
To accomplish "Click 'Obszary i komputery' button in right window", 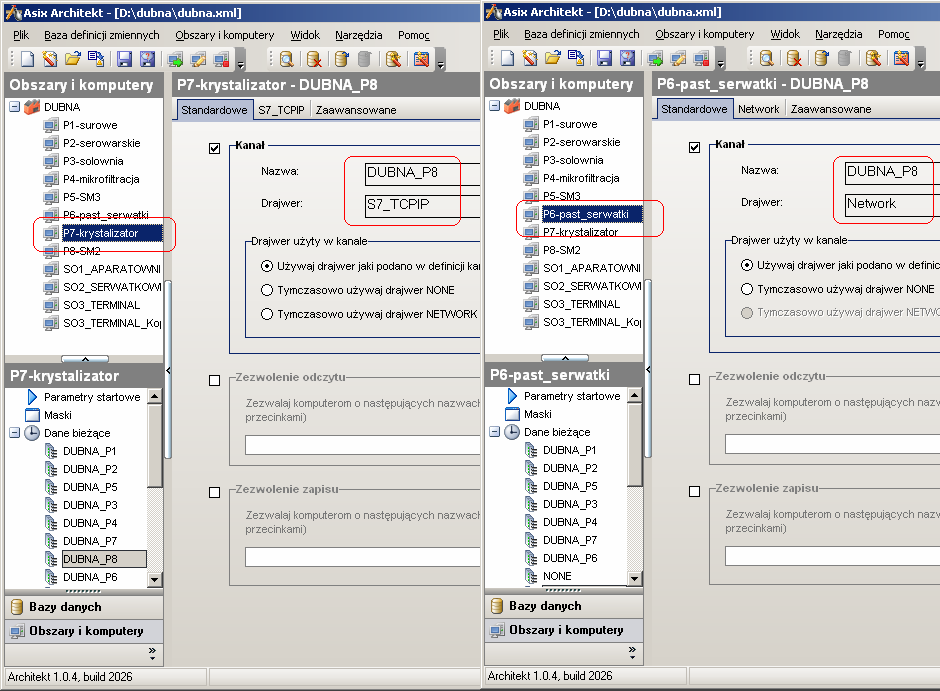I will tap(564, 630).
